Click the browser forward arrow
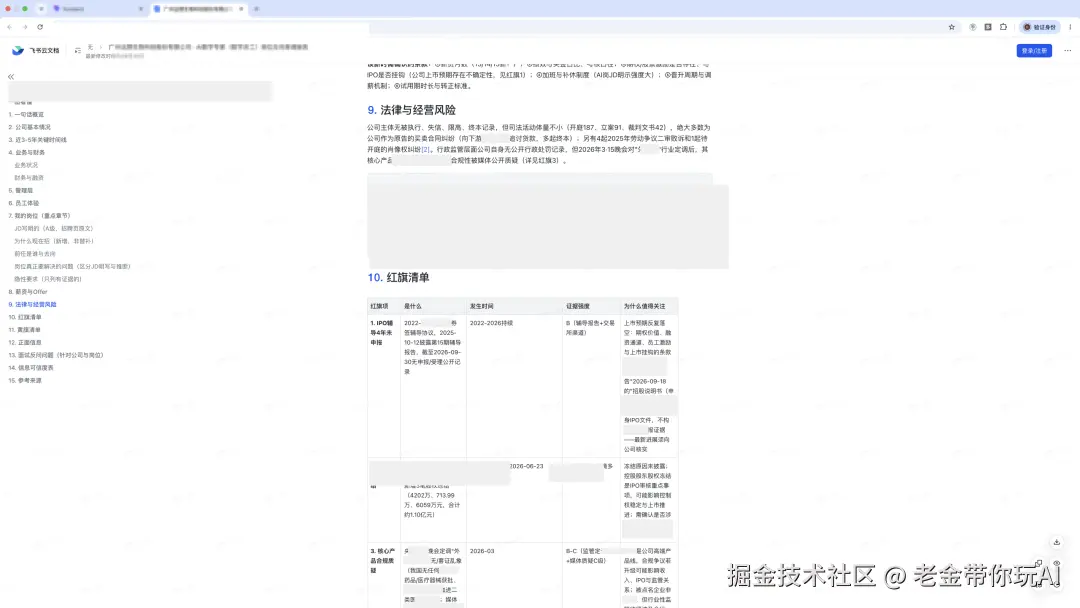The image size is (1080, 608). [25, 27]
